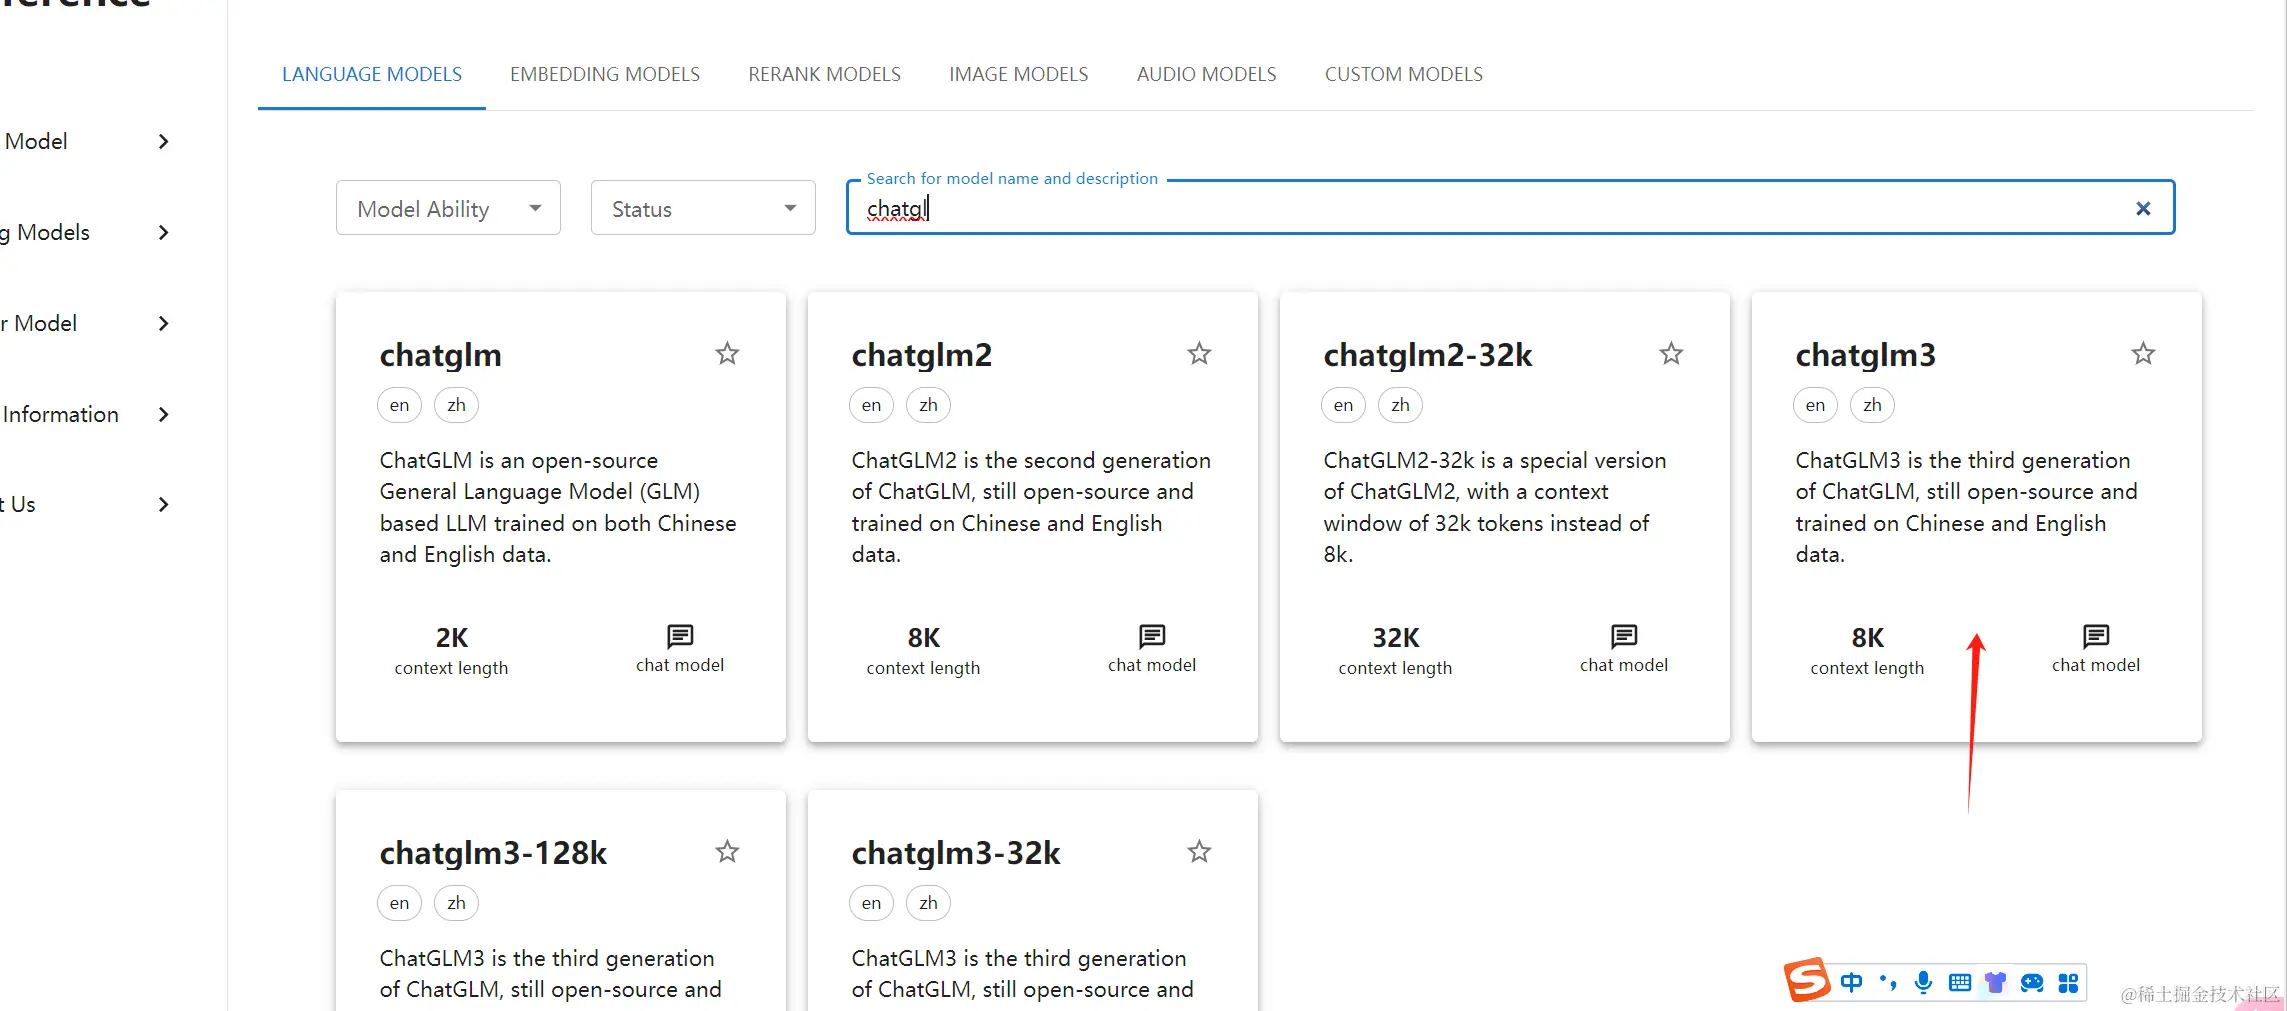This screenshot has height=1011, width=2287.
Task: Toggle the star on the chatglm3-32k card
Action: [1199, 851]
